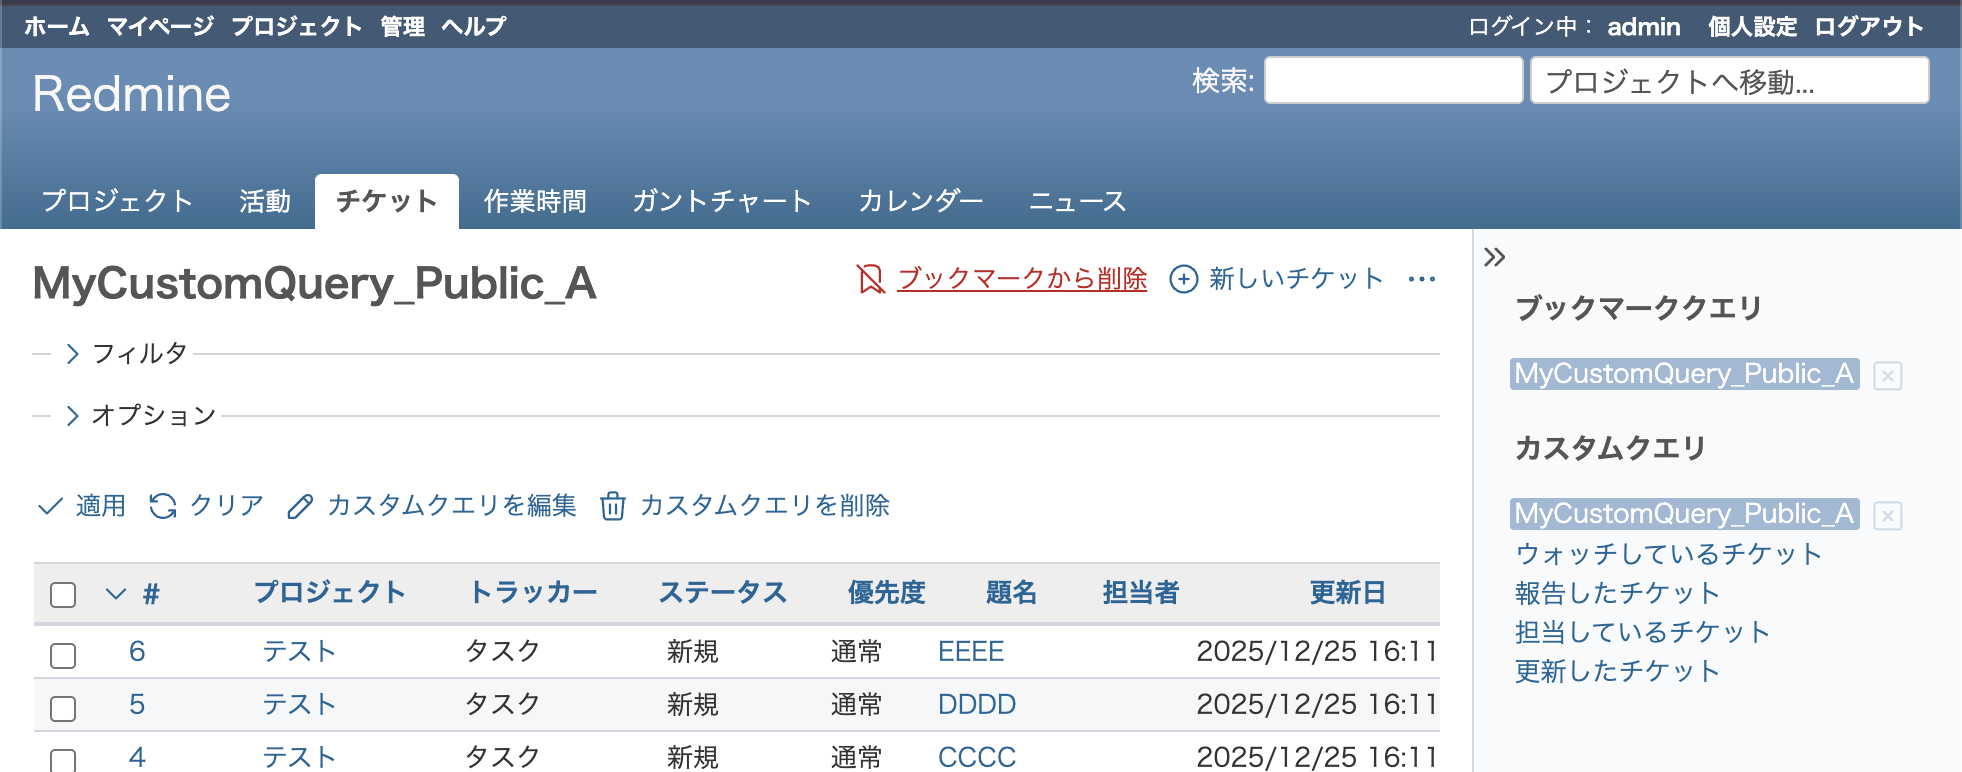
Task: Open the three-dots actions menu
Action: 1421,279
